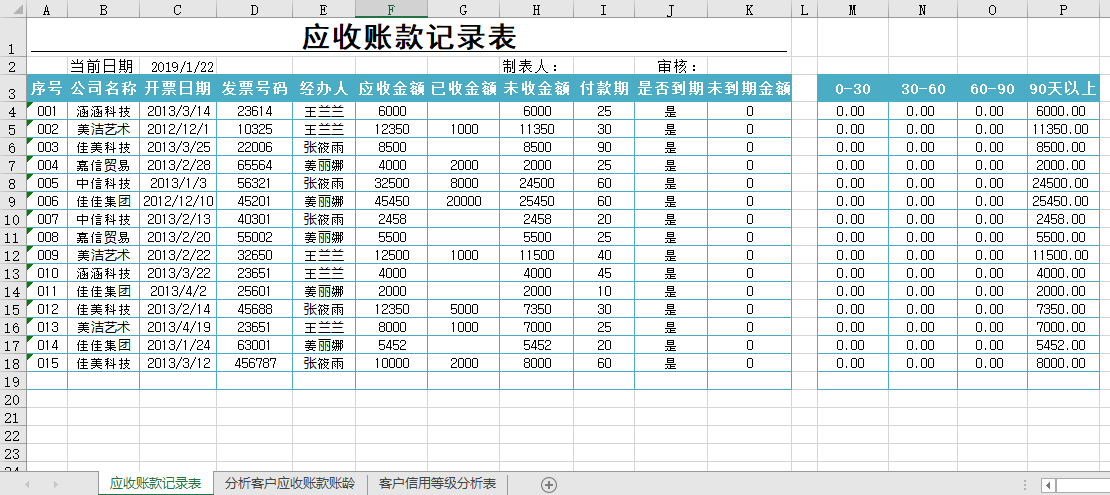Select column F header

coord(391,9)
